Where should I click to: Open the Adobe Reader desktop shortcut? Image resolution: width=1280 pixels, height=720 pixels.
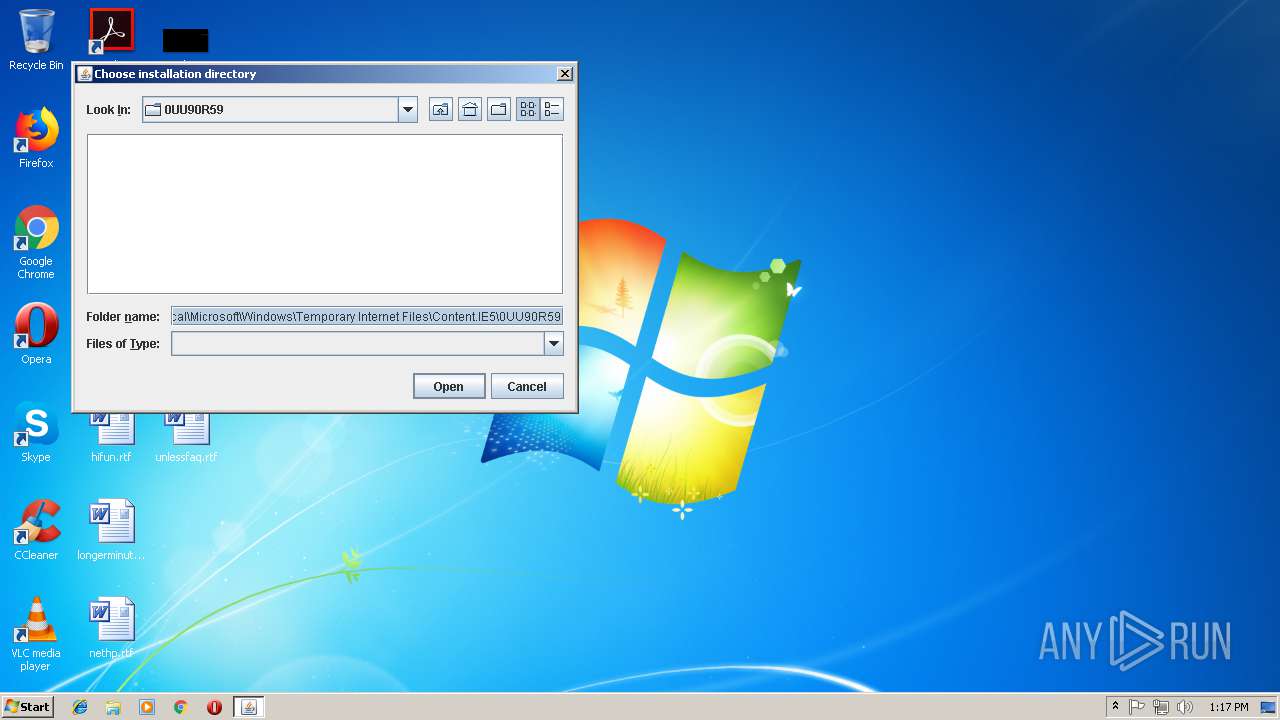111,32
